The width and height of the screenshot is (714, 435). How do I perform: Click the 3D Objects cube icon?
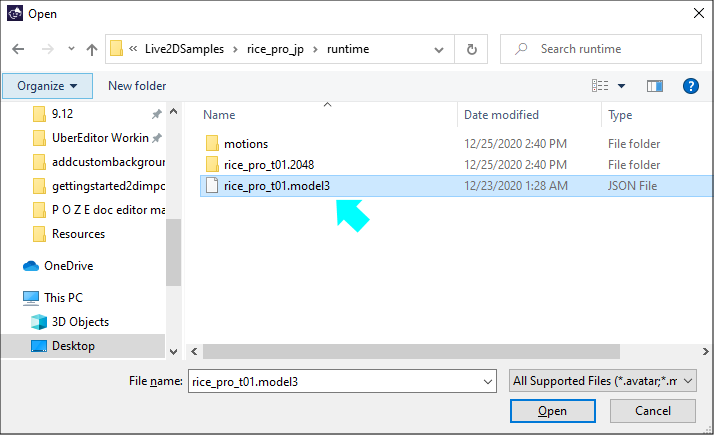[x=39, y=322]
